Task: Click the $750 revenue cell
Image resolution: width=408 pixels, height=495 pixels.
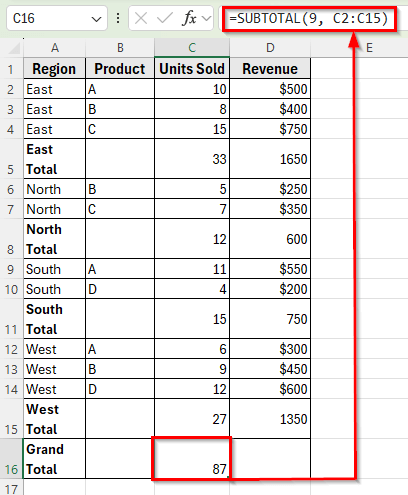Action: pyautogui.click(x=270, y=129)
